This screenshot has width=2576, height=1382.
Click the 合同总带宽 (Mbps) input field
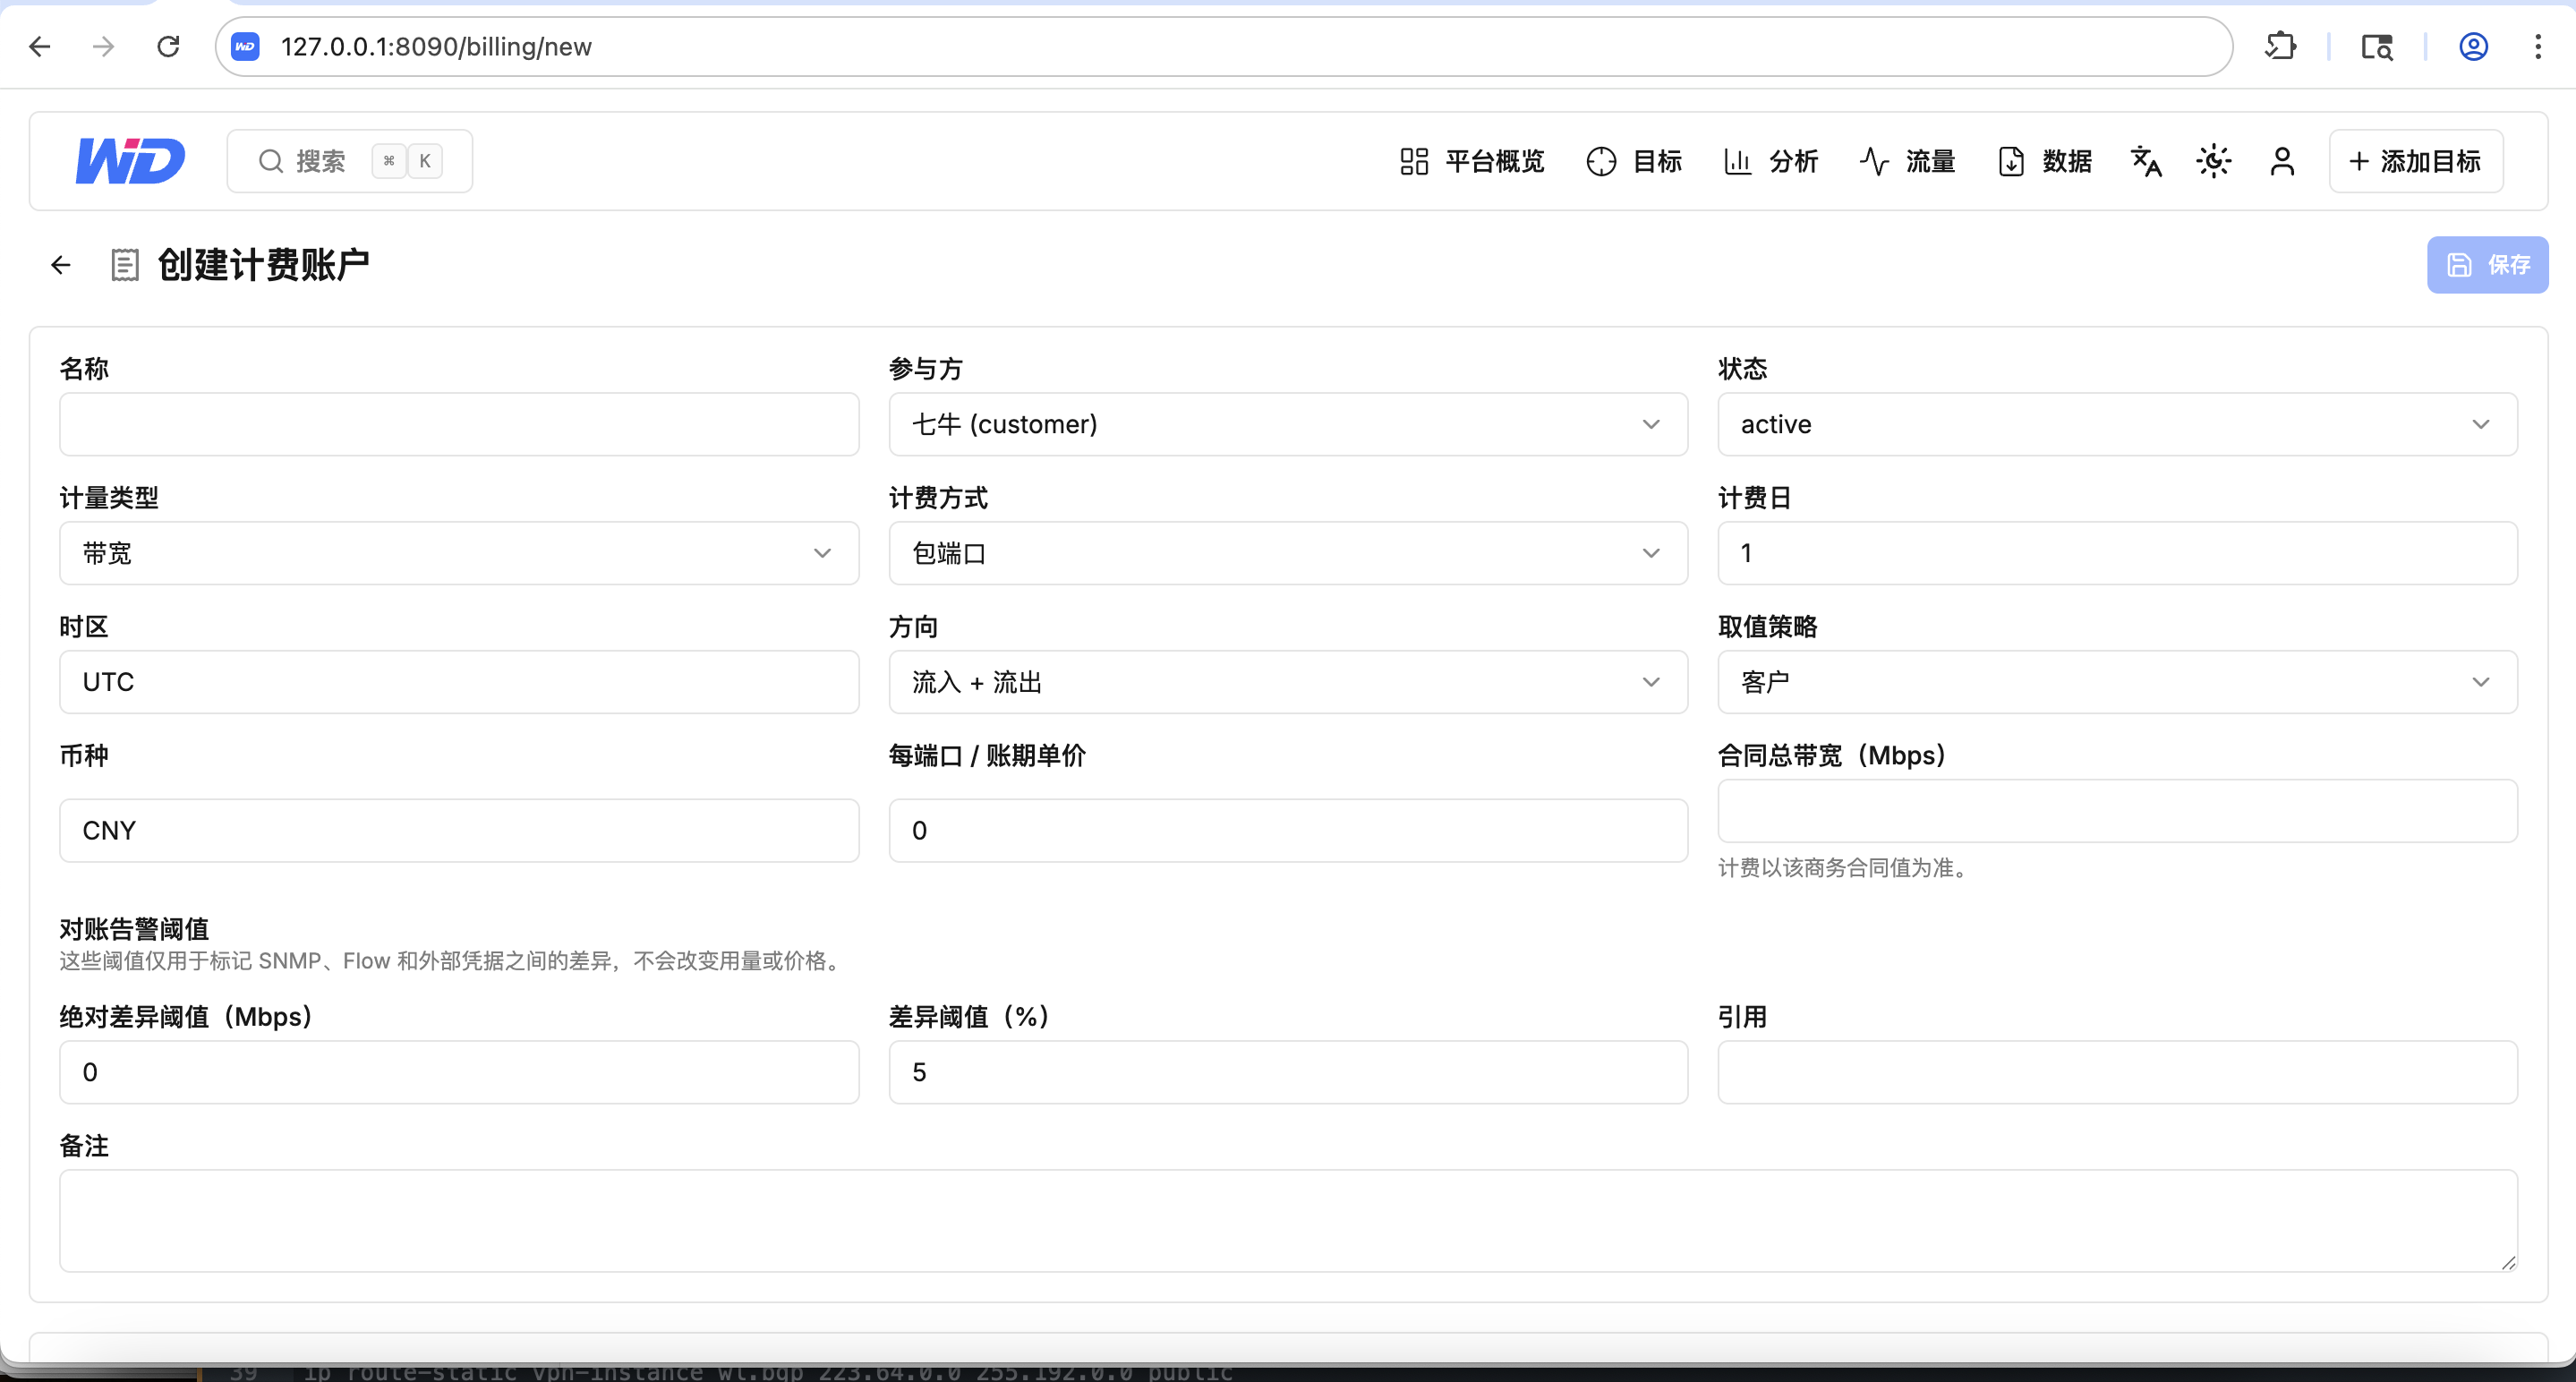2117,811
